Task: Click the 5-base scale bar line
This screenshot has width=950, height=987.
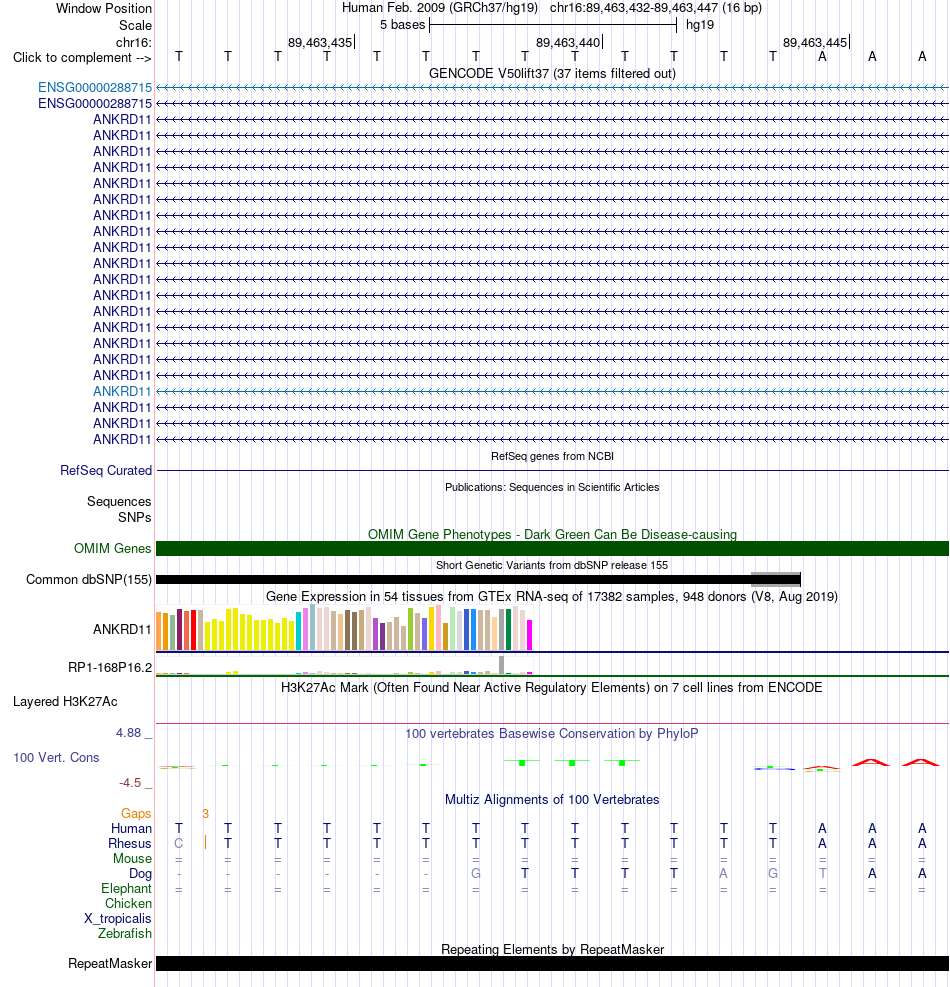Action: 553,25
